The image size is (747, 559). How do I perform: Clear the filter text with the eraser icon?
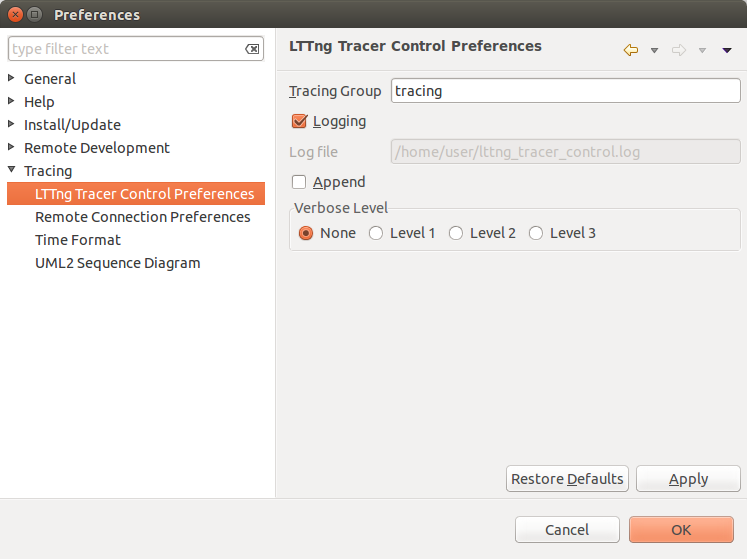[x=252, y=49]
